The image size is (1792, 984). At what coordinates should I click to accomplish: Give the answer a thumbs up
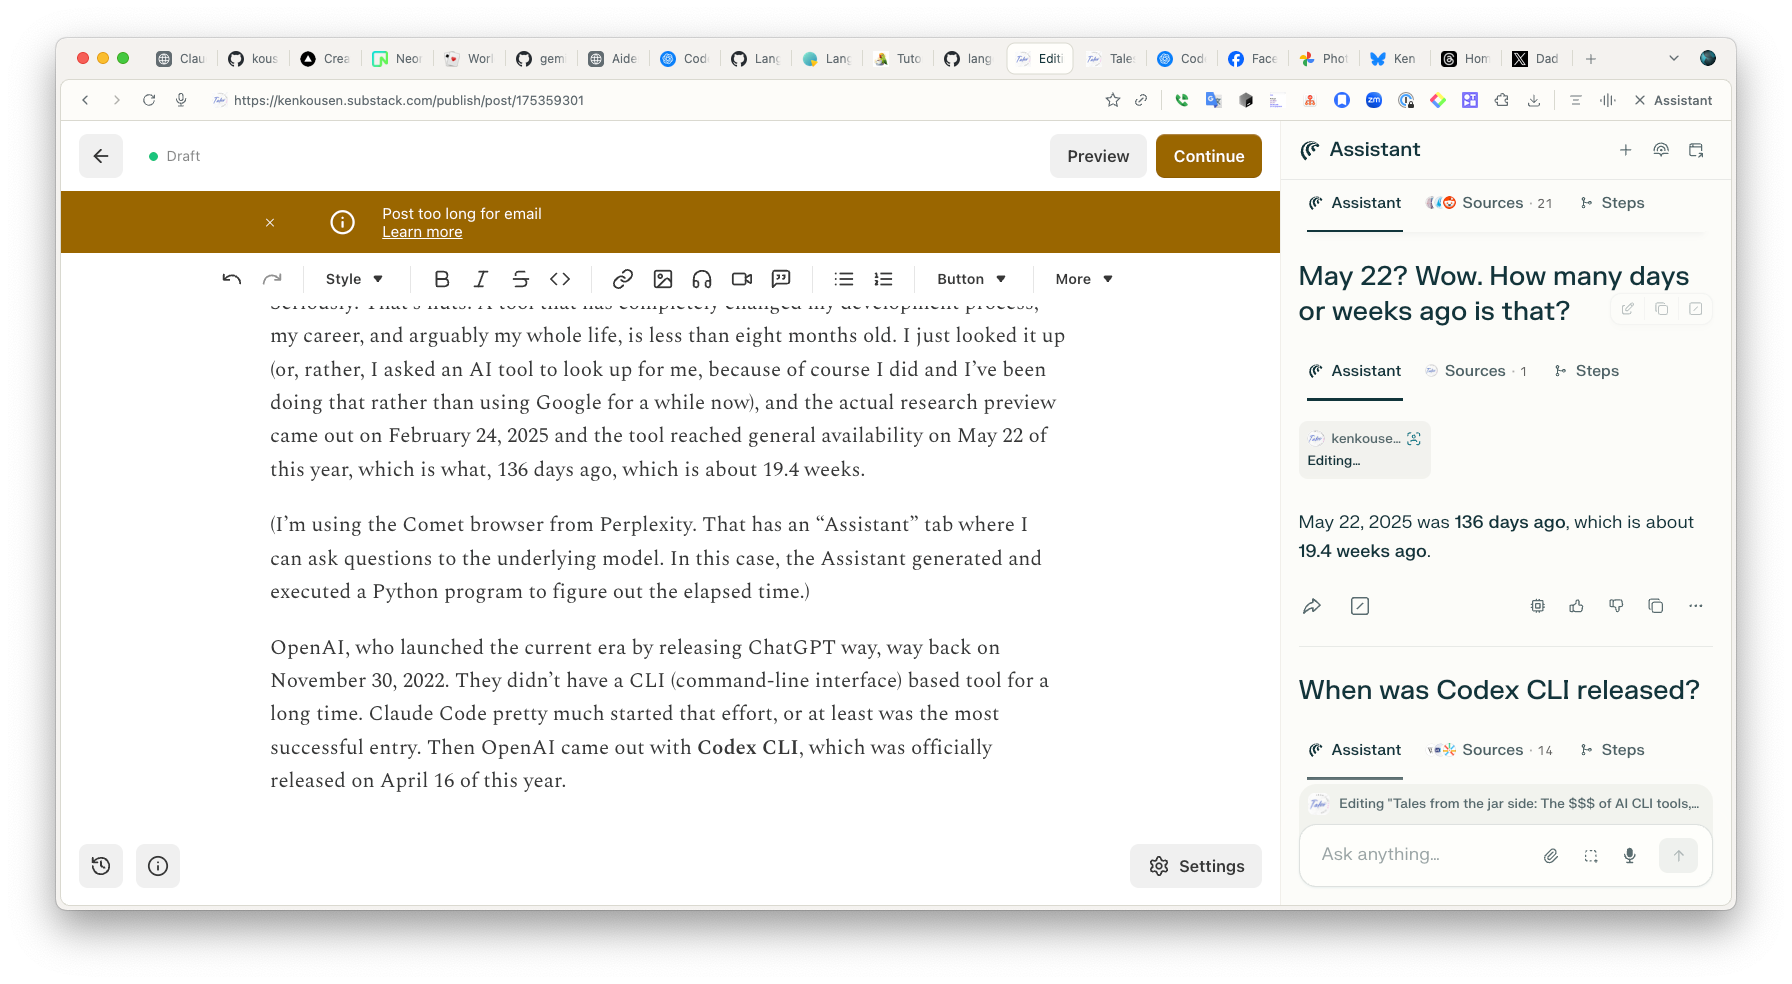pyautogui.click(x=1577, y=606)
